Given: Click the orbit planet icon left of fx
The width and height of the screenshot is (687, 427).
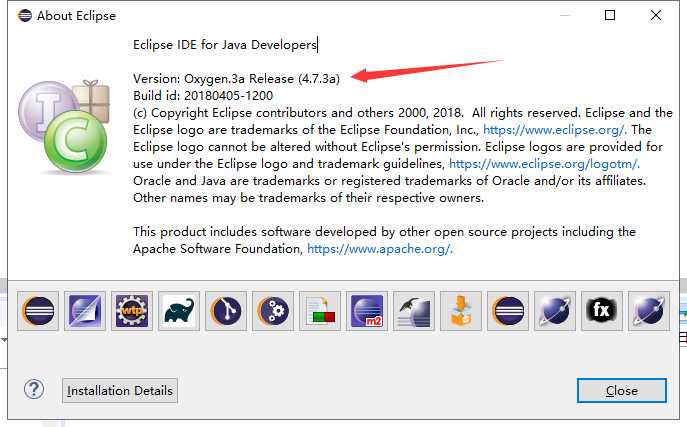Looking at the screenshot, I should tap(555, 311).
